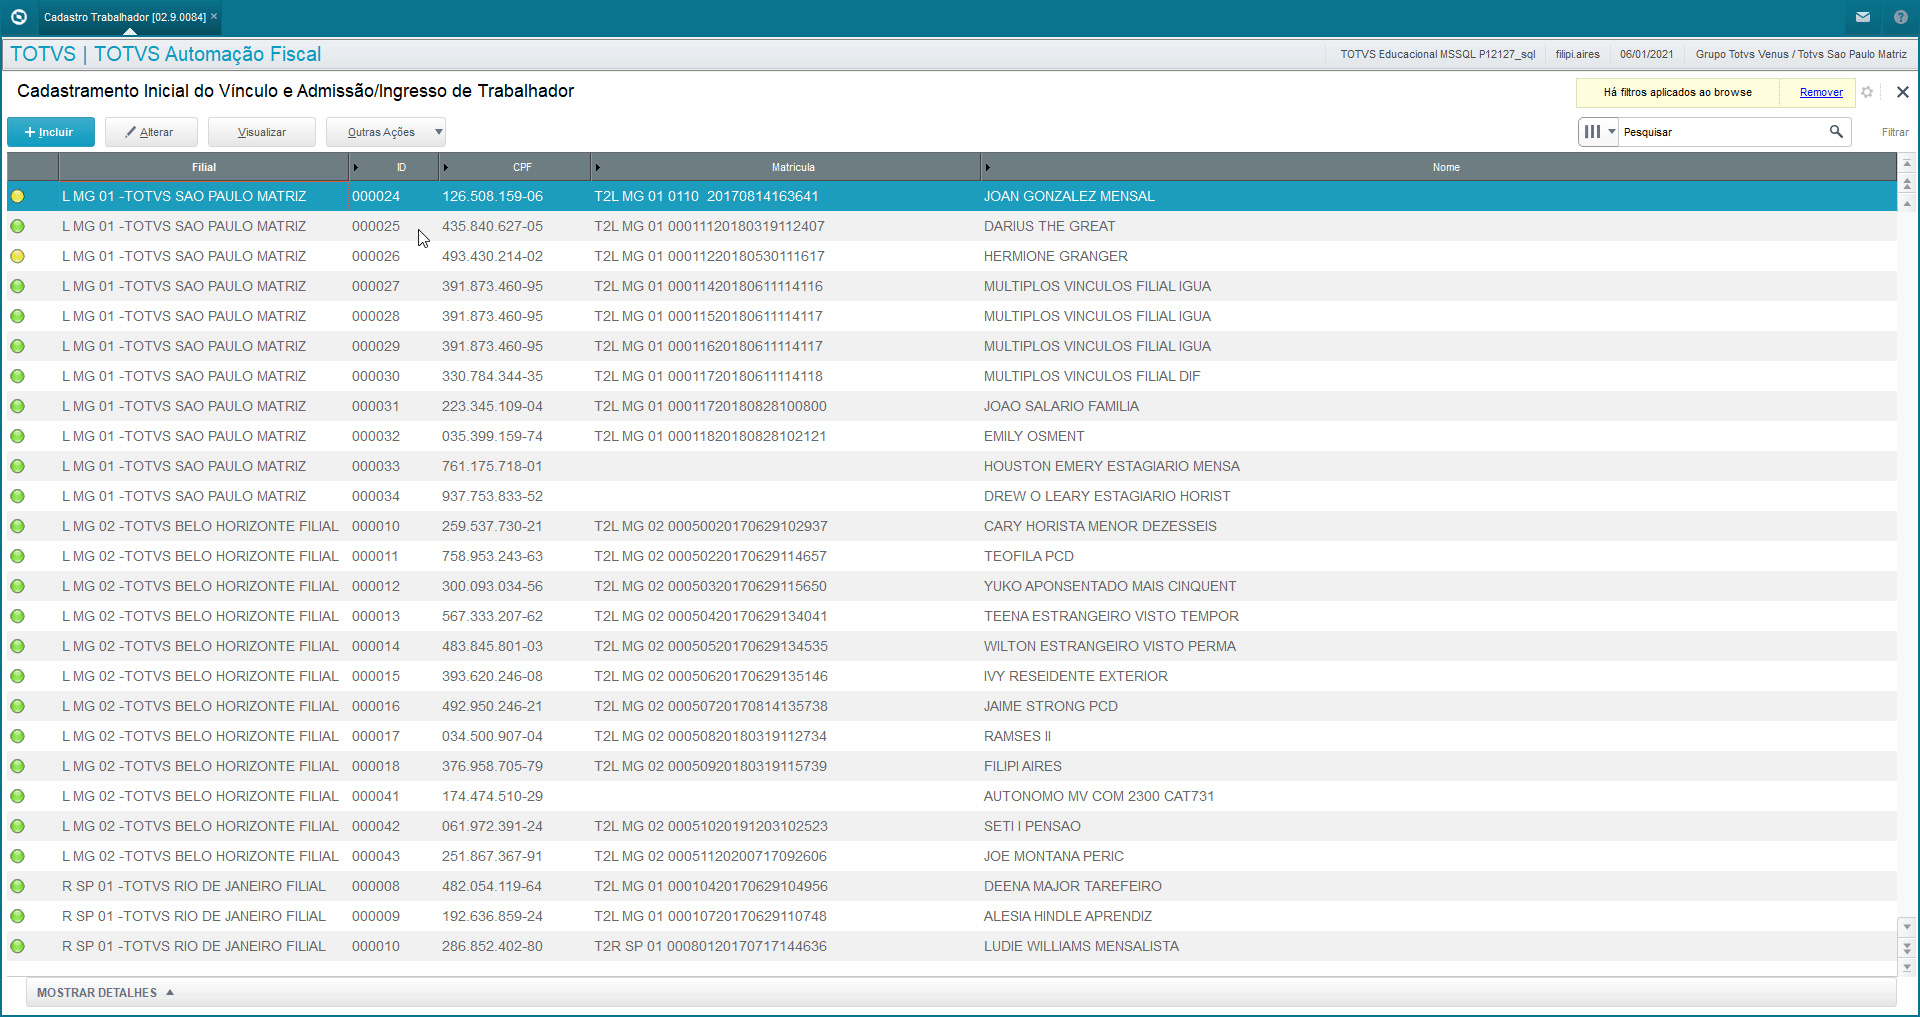
Task: Click green status icon for JOAO SALARIO FAMILIA
Action: click(x=18, y=406)
